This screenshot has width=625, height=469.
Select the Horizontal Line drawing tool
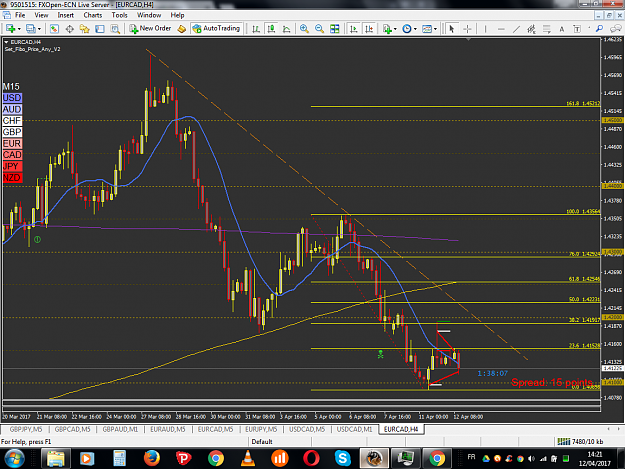pos(501,29)
